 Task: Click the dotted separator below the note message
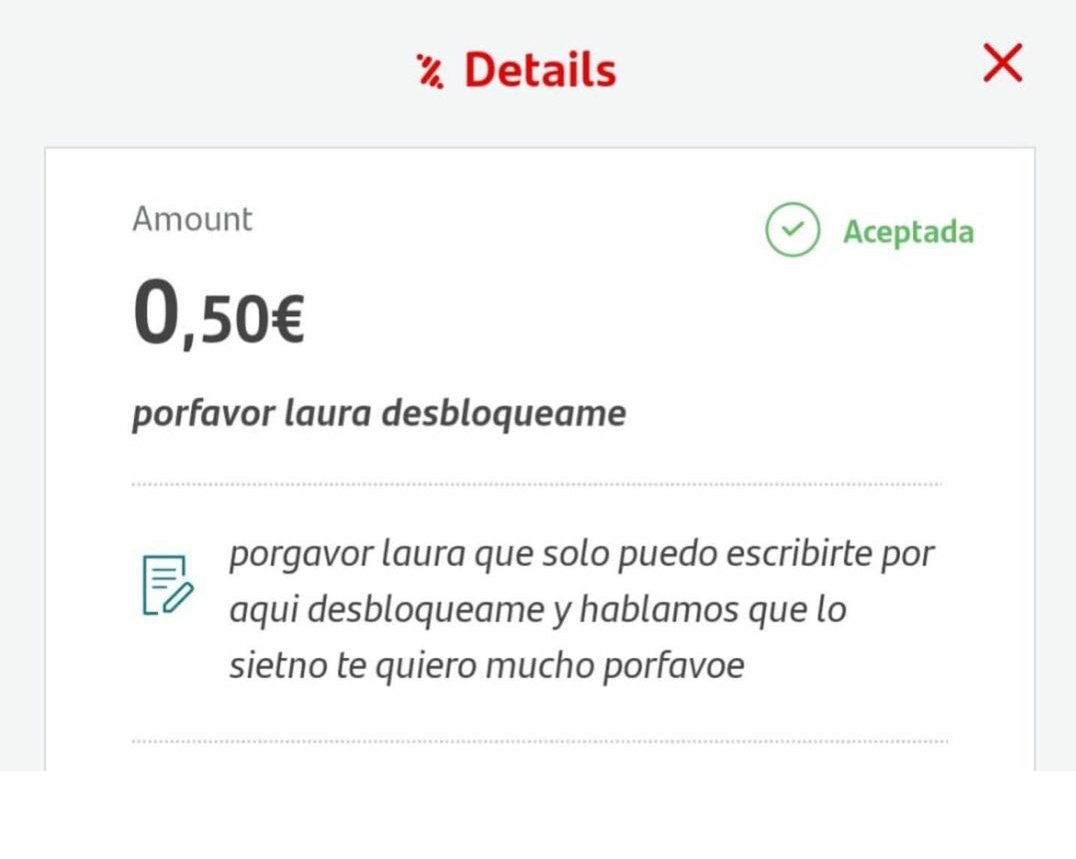pyautogui.click(x=539, y=742)
